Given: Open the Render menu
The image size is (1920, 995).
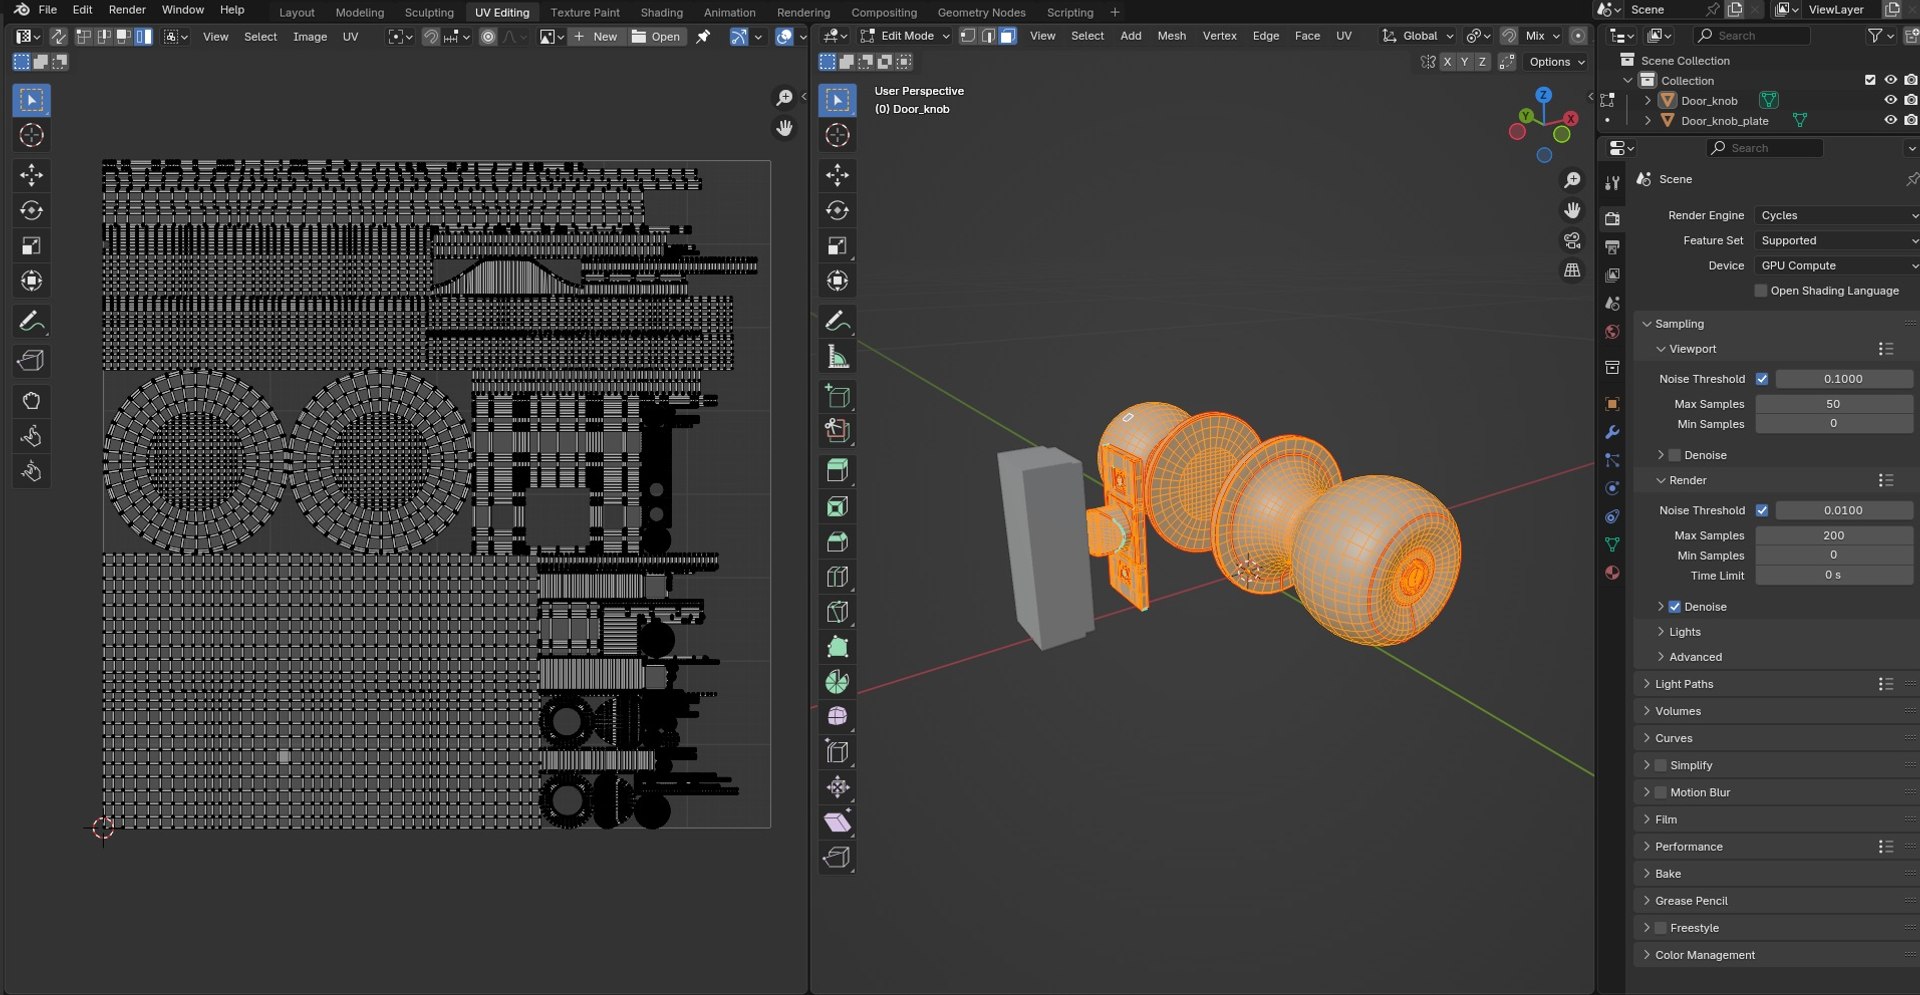Looking at the screenshot, I should tap(127, 10).
